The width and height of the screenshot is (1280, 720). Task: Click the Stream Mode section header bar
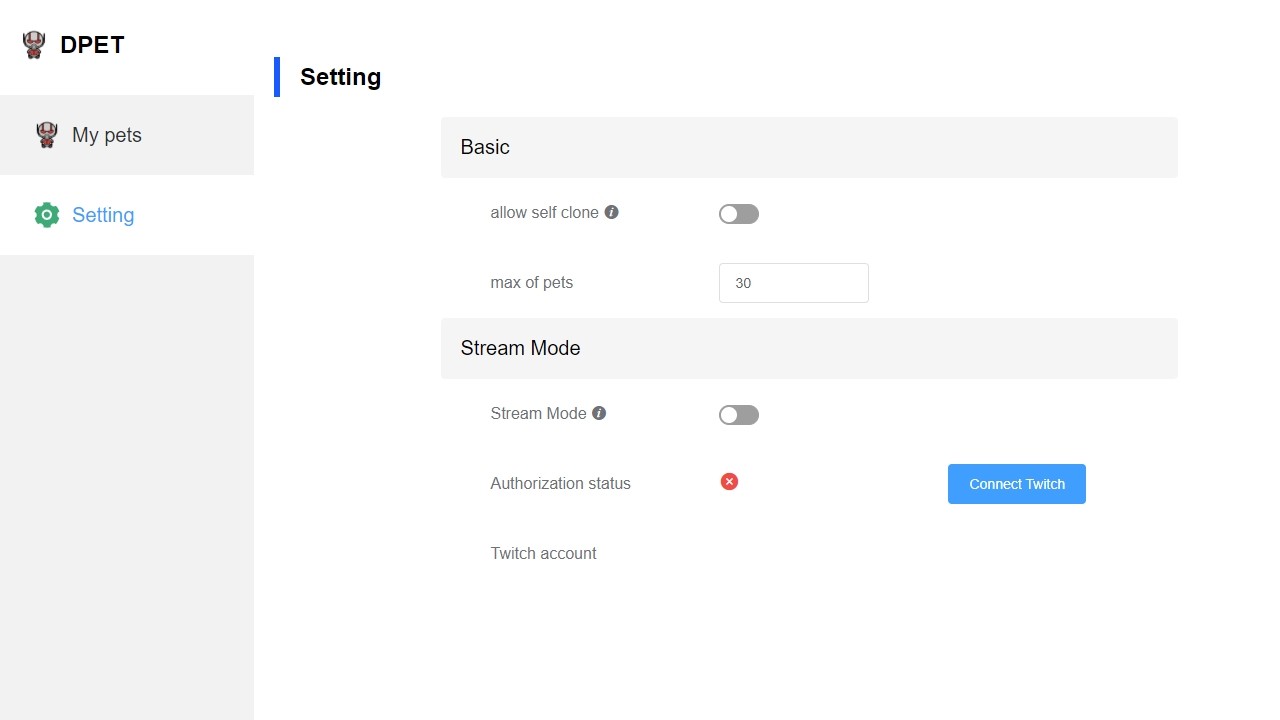point(809,348)
